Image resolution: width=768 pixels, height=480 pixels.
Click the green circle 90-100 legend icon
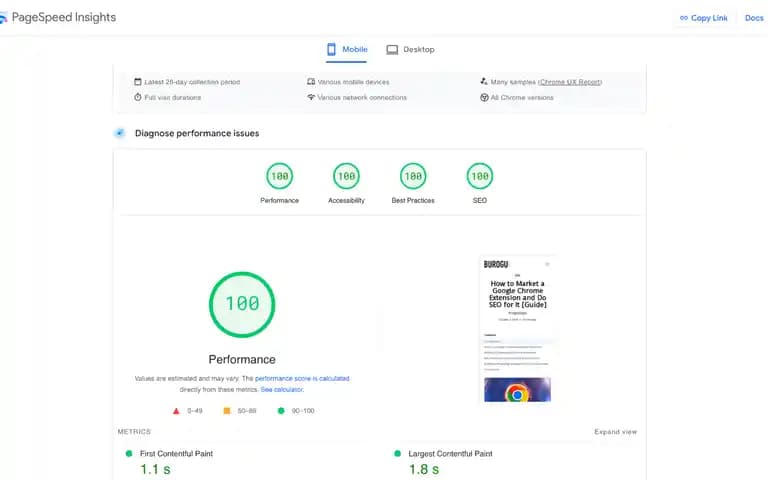tap(281, 411)
